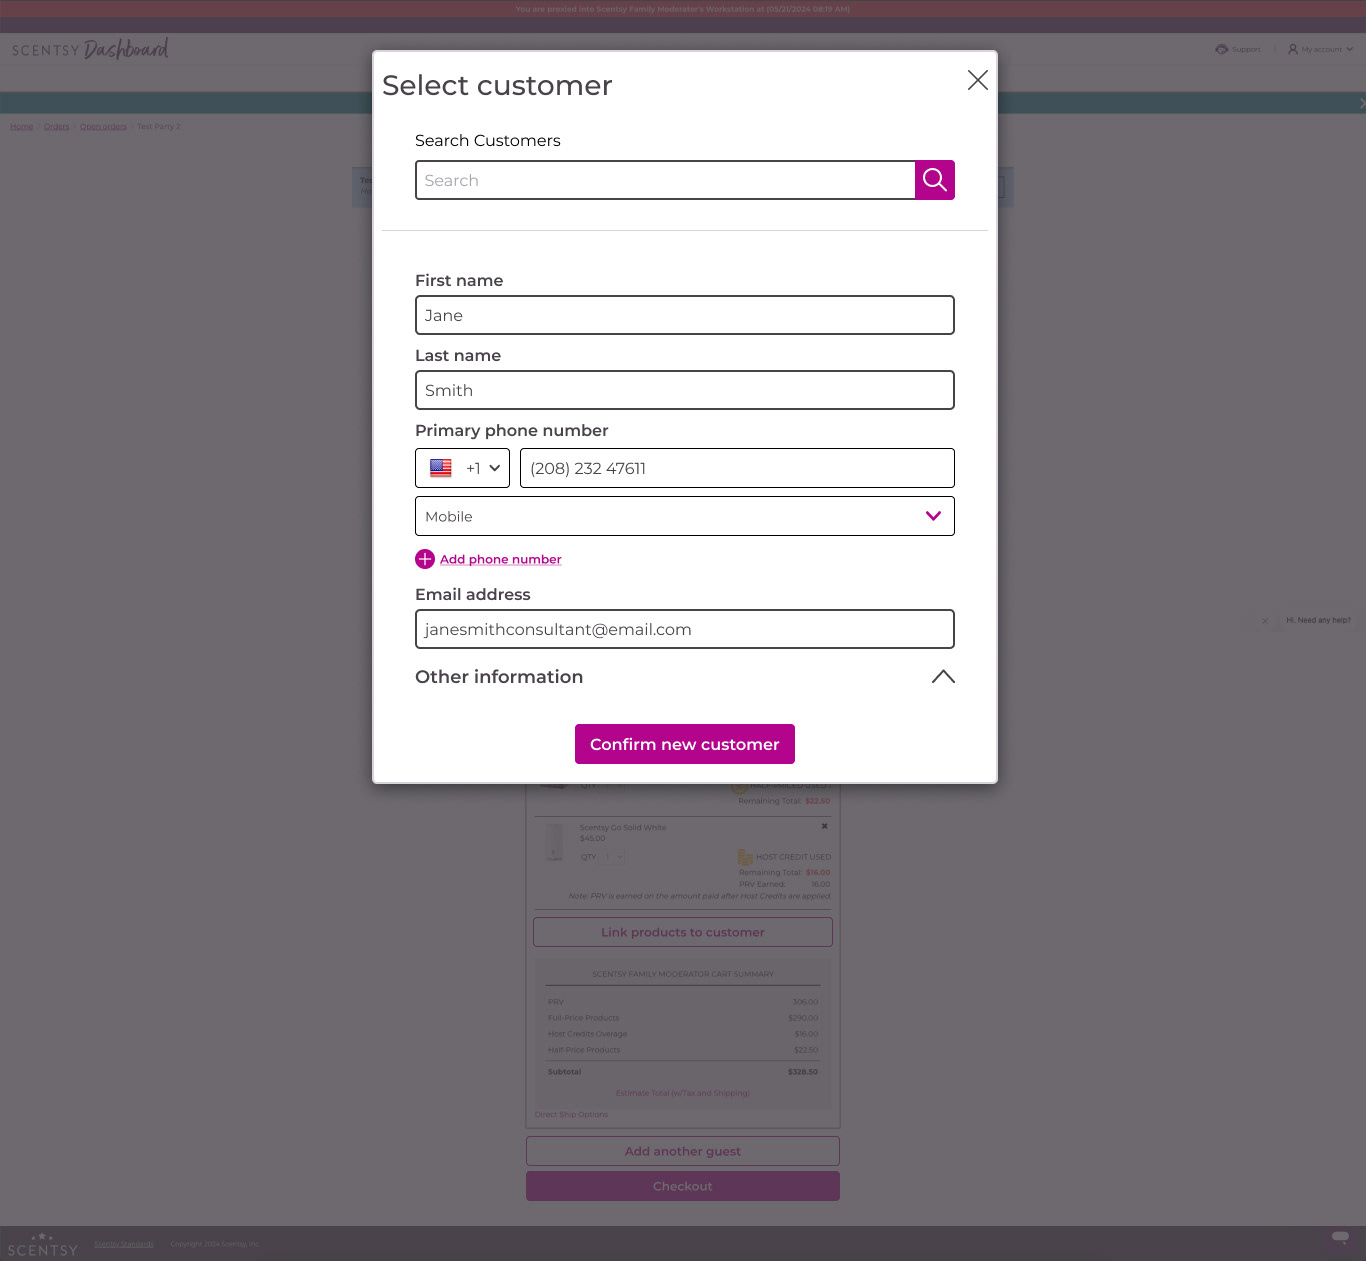
Task: Click the Email address field
Action: [x=685, y=629]
